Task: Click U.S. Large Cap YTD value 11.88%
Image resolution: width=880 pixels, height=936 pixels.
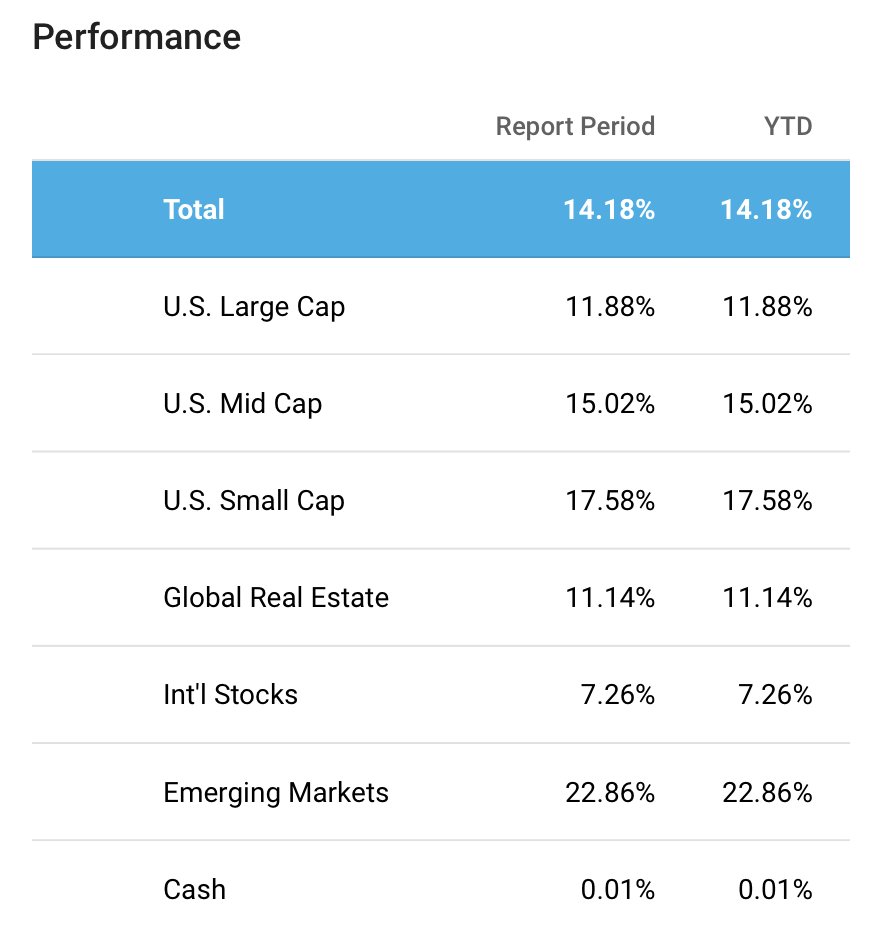Action: (767, 307)
